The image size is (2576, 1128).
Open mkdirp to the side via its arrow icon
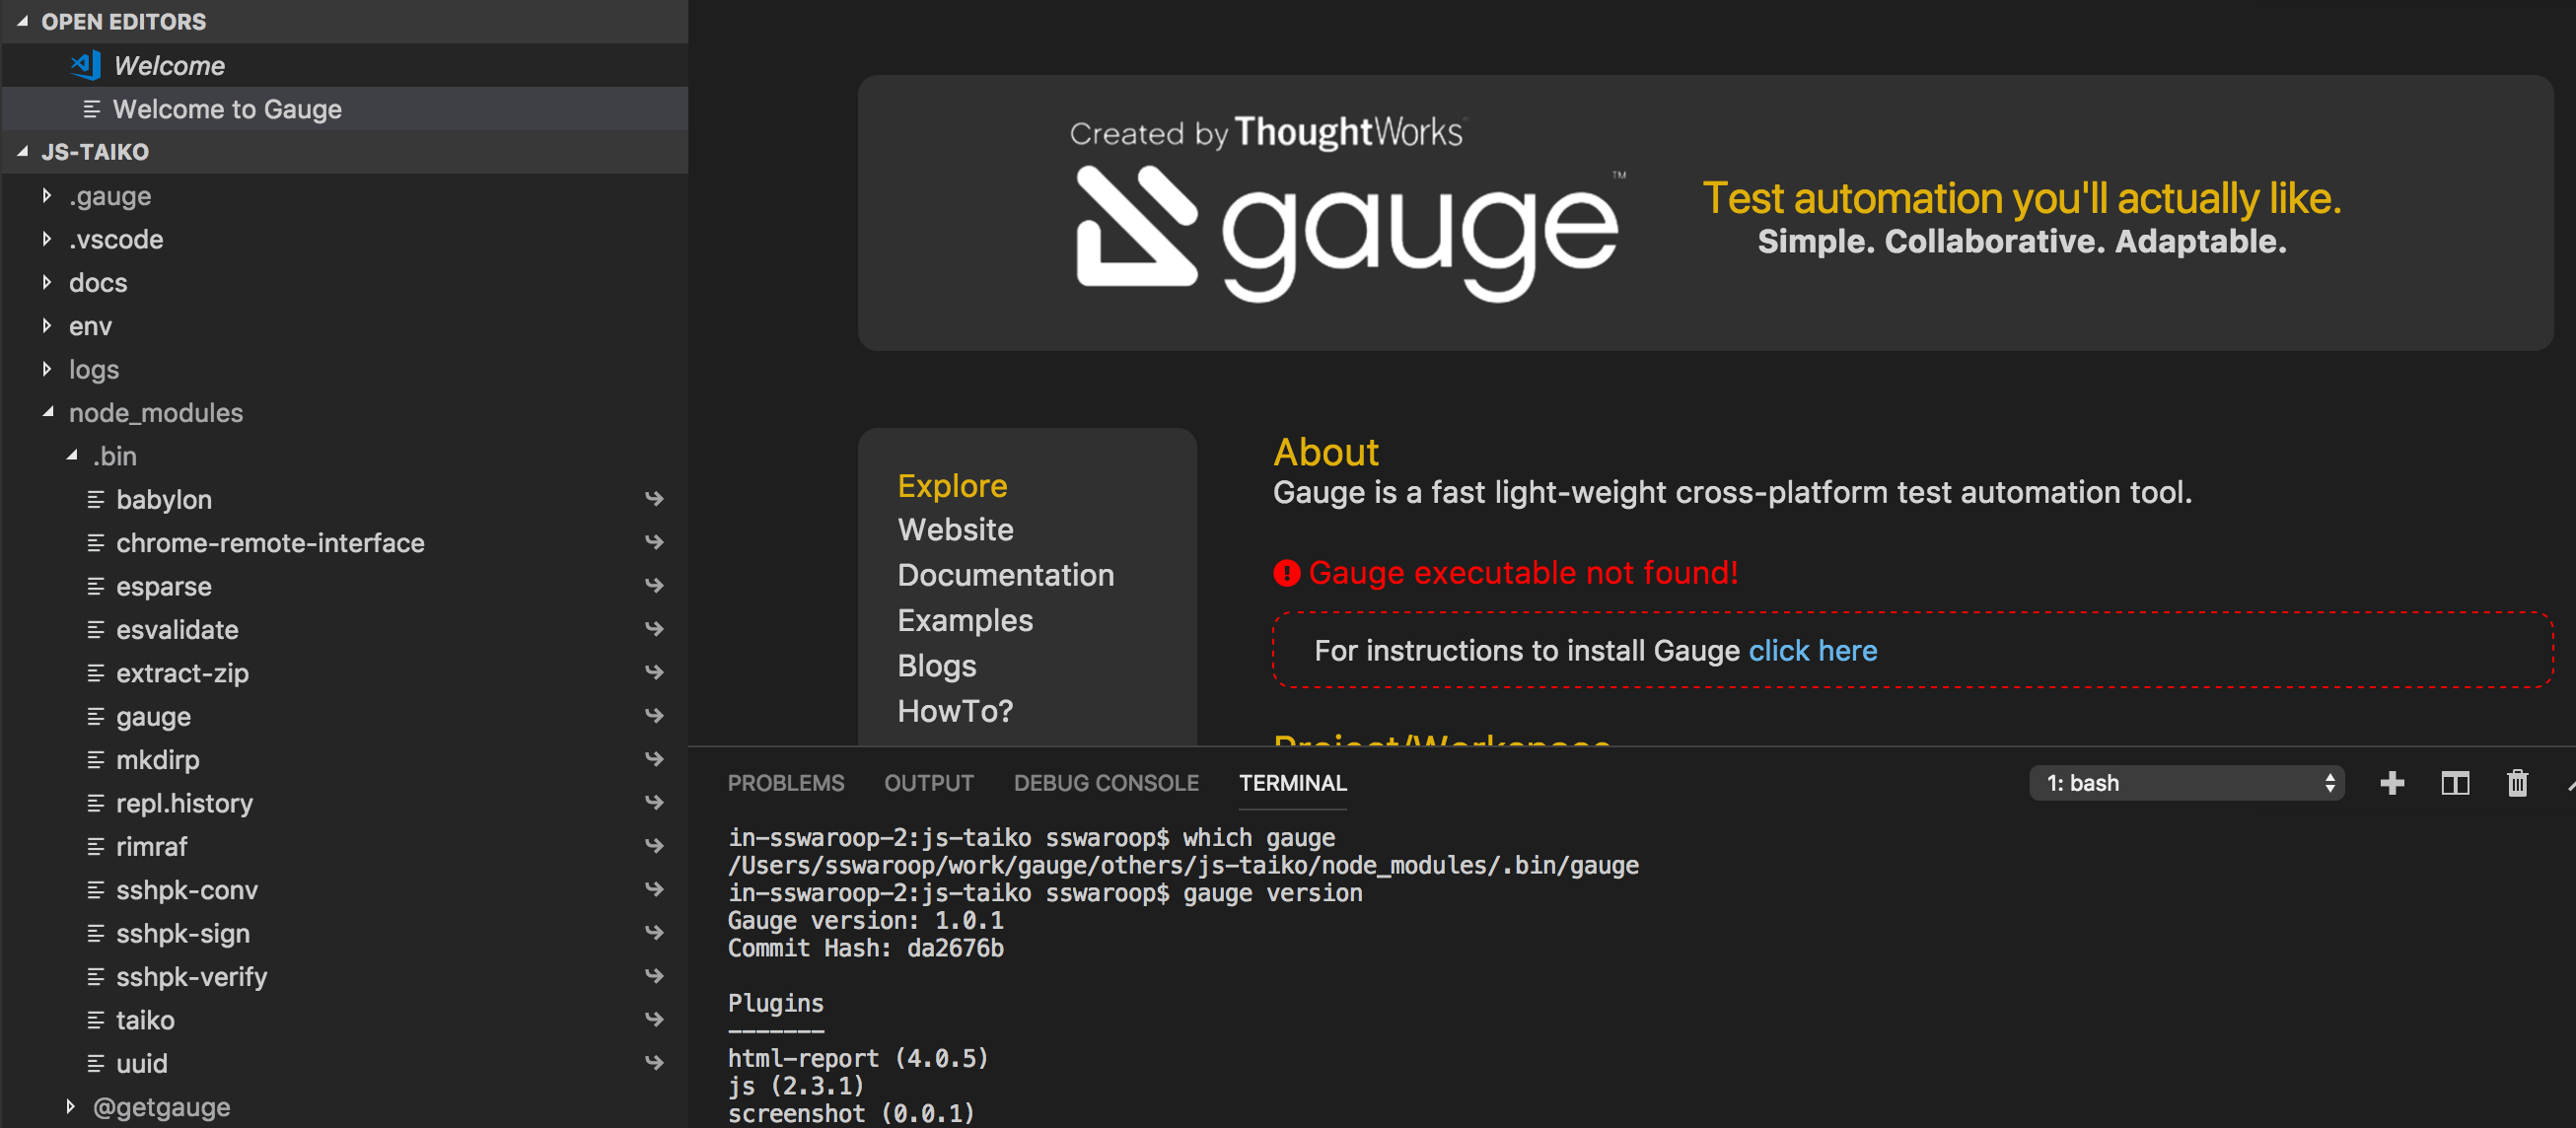coord(654,759)
